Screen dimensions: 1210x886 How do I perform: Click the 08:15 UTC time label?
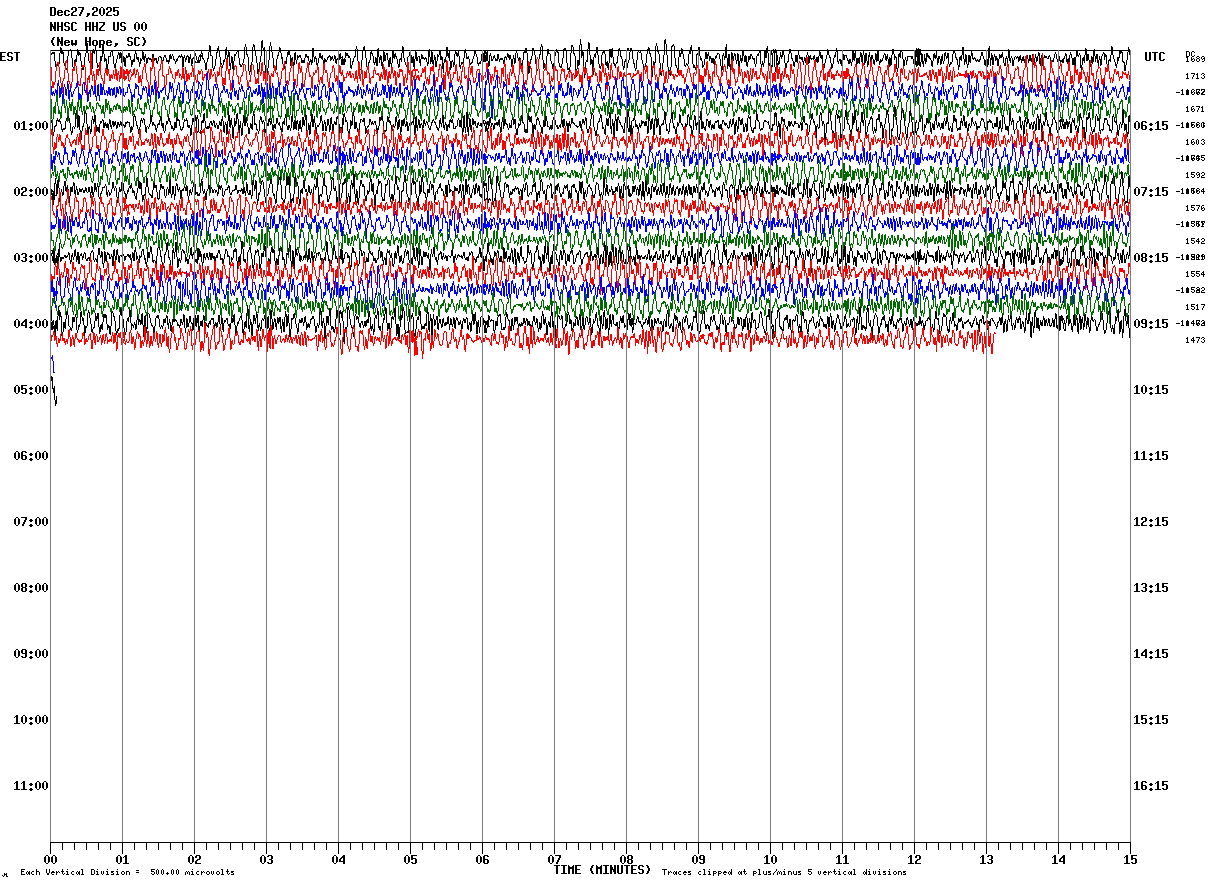point(1151,258)
